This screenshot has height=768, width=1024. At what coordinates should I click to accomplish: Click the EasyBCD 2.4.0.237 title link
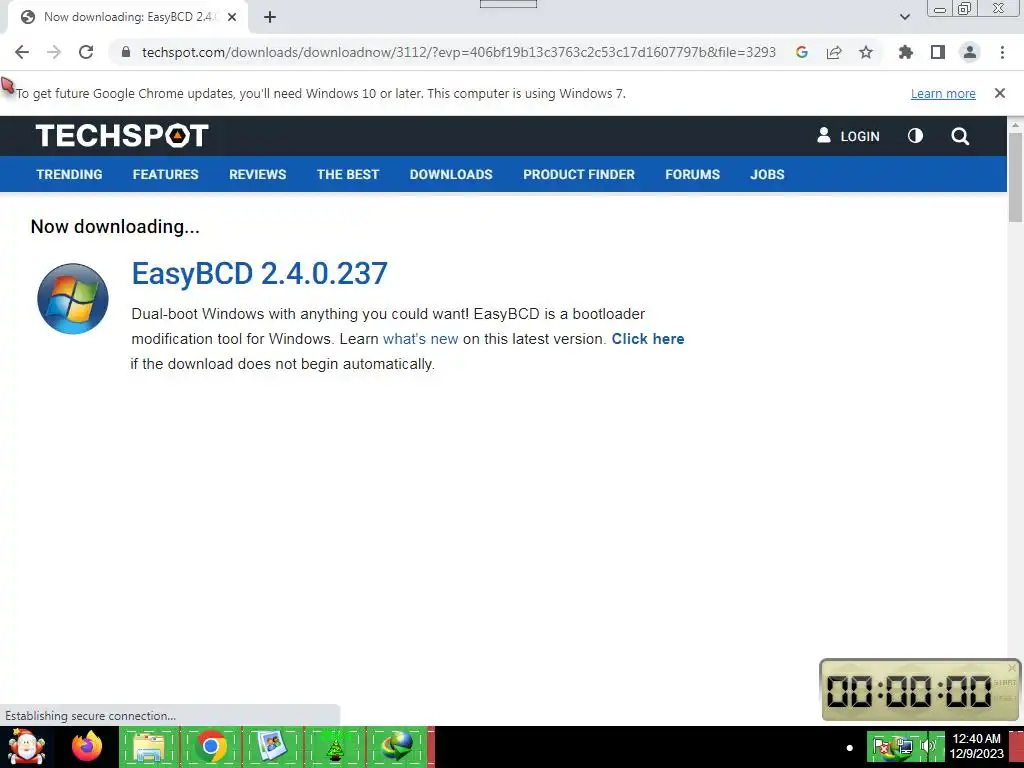click(259, 273)
